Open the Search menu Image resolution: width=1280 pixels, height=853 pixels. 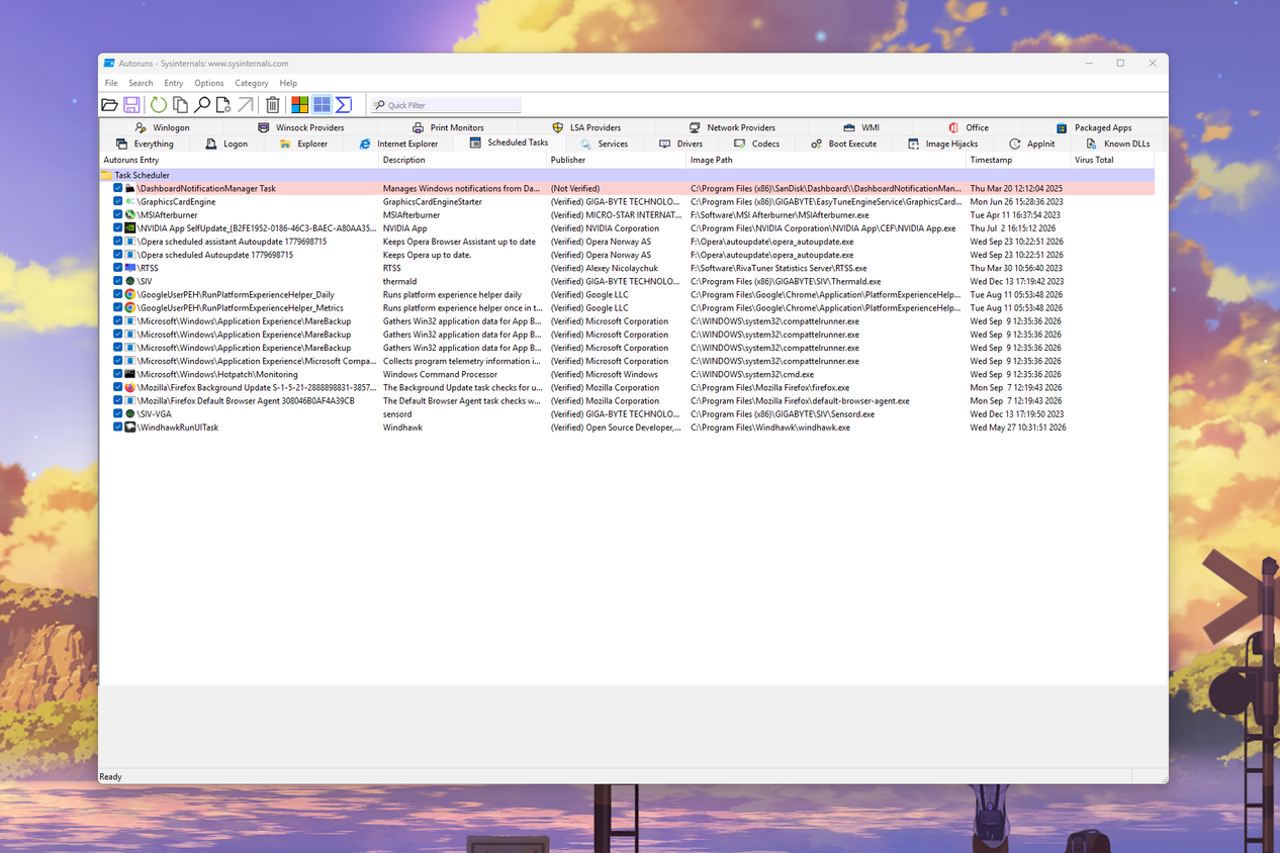141,83
